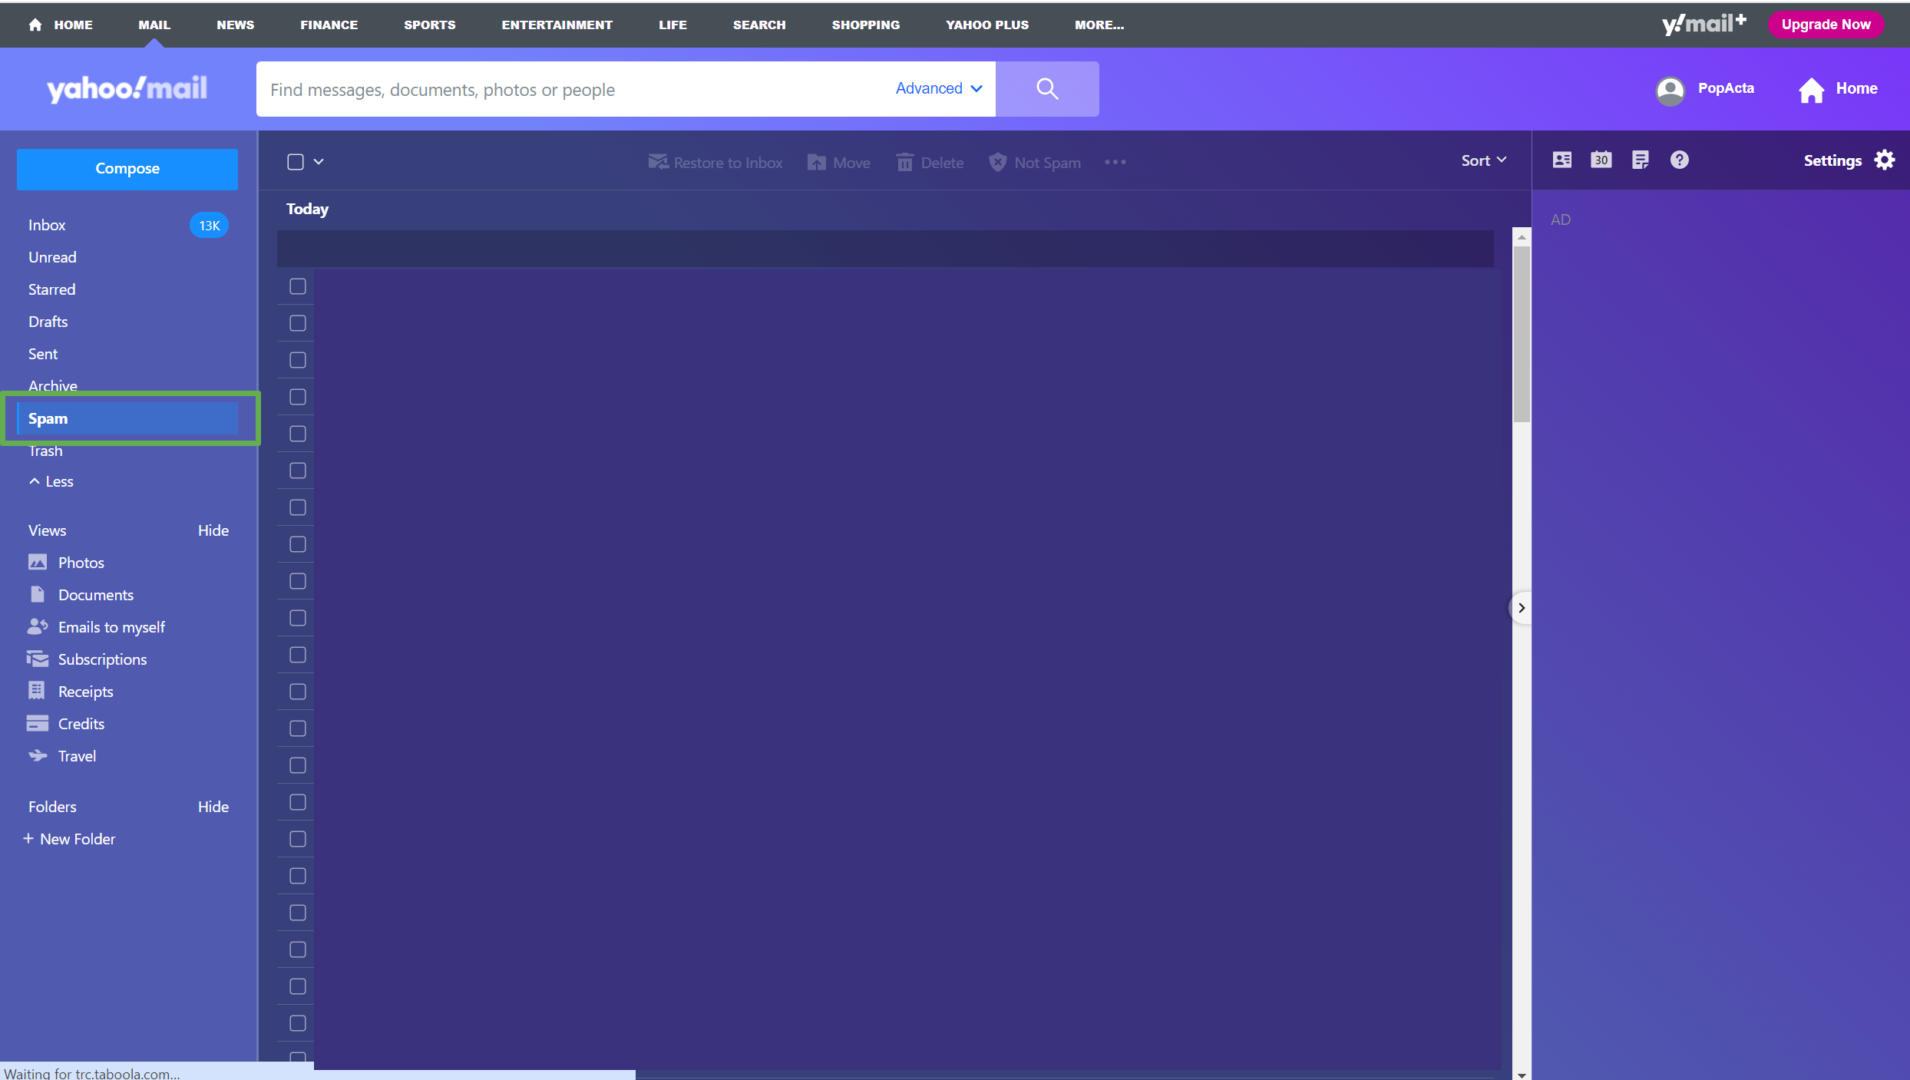Click the message list scrollbar thumb
The image size is (1910, 1080).
1522,333
